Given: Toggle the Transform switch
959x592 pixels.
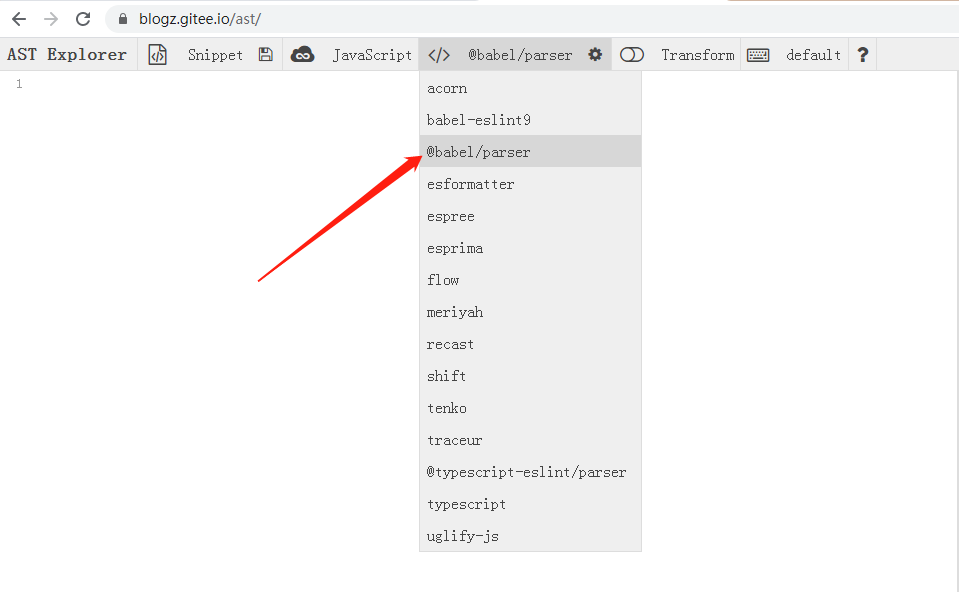Looking at the screenshot, I should [632, 55].
